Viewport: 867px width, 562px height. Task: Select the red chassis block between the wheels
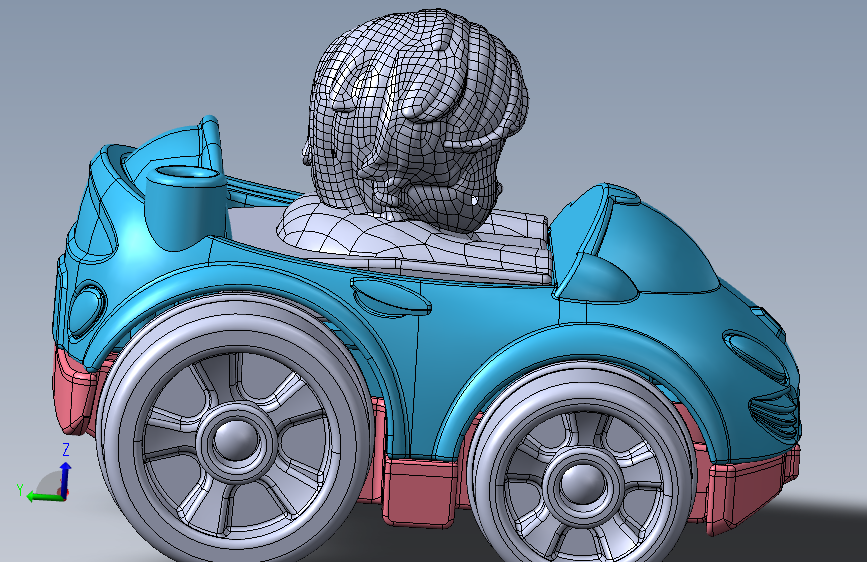pos(420,492)
